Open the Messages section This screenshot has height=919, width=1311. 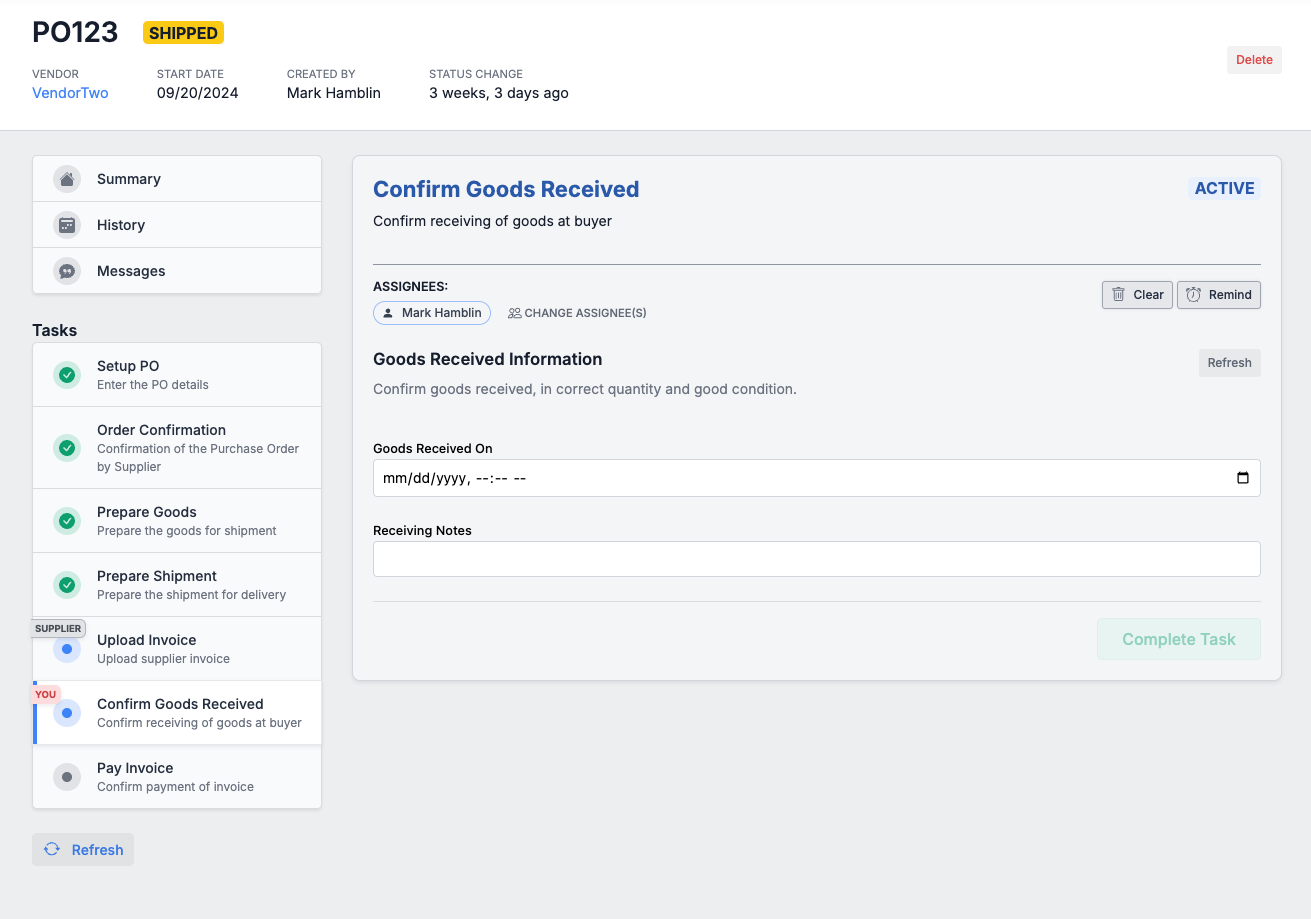coord(177,271)
